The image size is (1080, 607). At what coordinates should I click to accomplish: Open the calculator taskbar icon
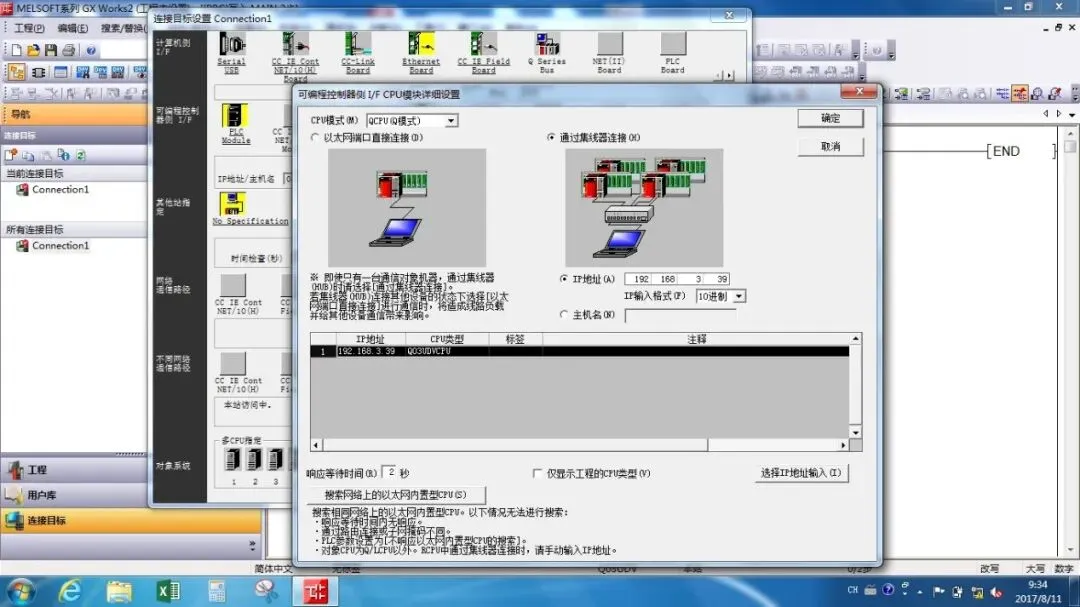point(217,591)
